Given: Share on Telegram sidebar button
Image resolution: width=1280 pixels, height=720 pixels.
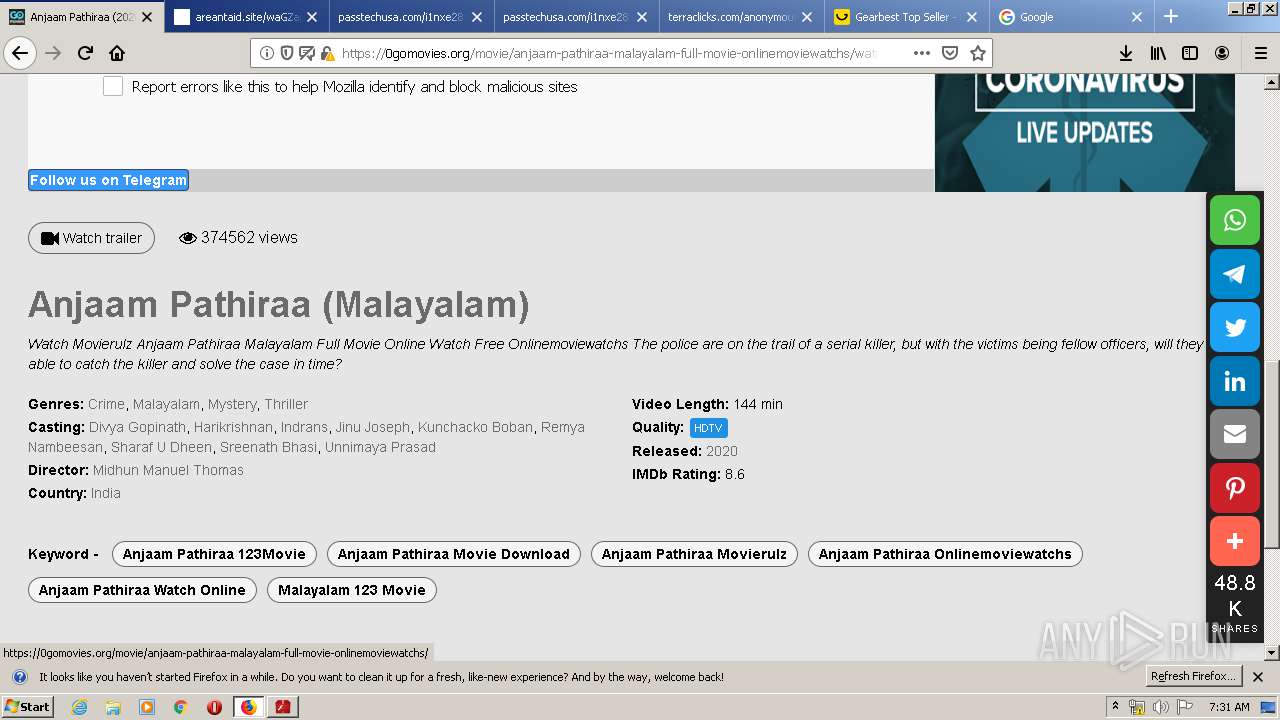Looking at the screenshot, I should pyautogui.click(x=1235, y=274).
